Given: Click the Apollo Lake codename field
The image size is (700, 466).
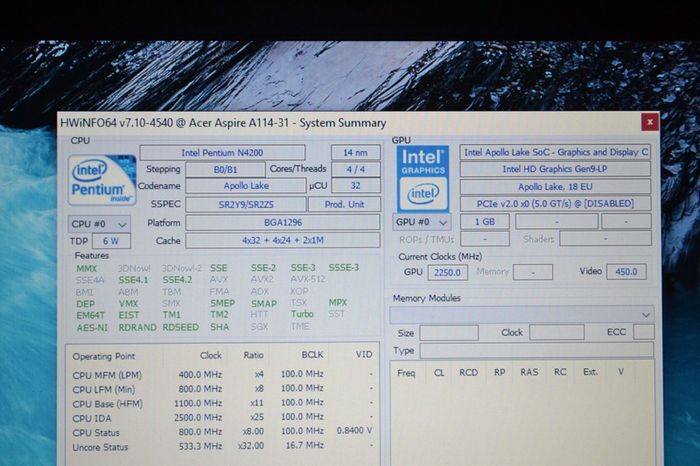Looking at the screenshot, I should (246, 186).
